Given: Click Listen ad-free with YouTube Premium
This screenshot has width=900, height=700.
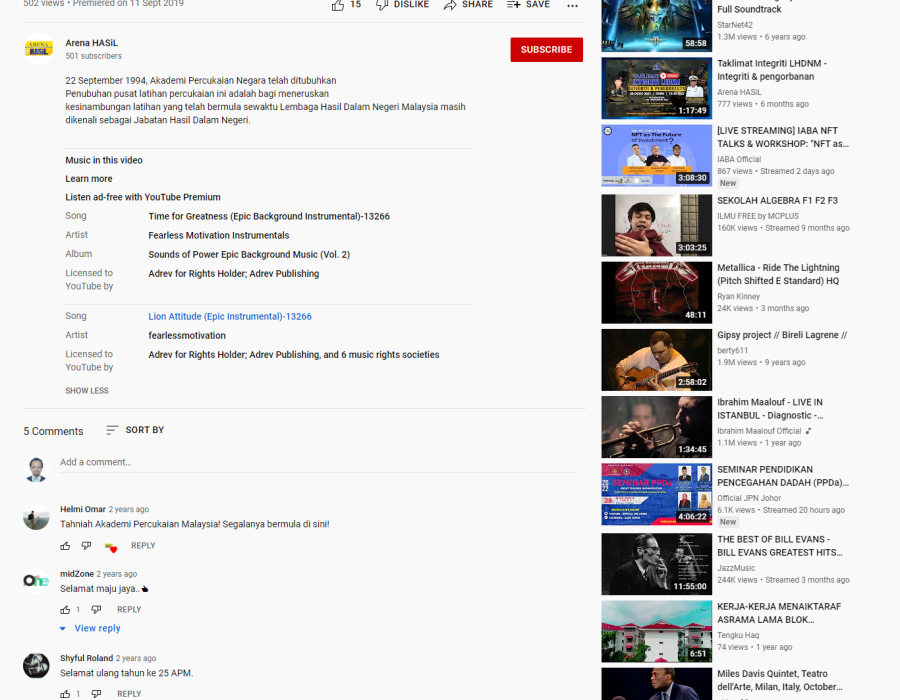Looking at the screenshot, I should click(x=143, y=197).
